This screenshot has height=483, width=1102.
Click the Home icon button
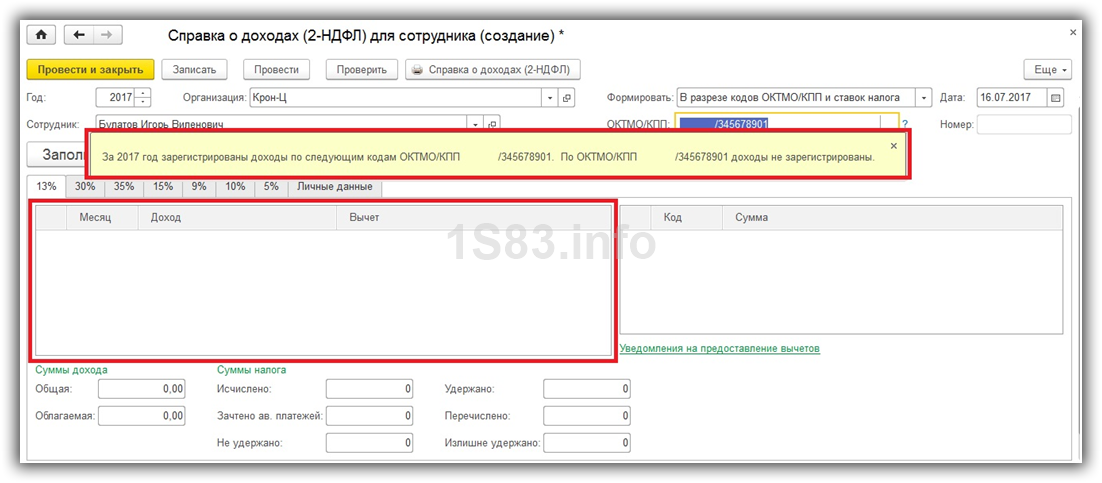(42, 35)
